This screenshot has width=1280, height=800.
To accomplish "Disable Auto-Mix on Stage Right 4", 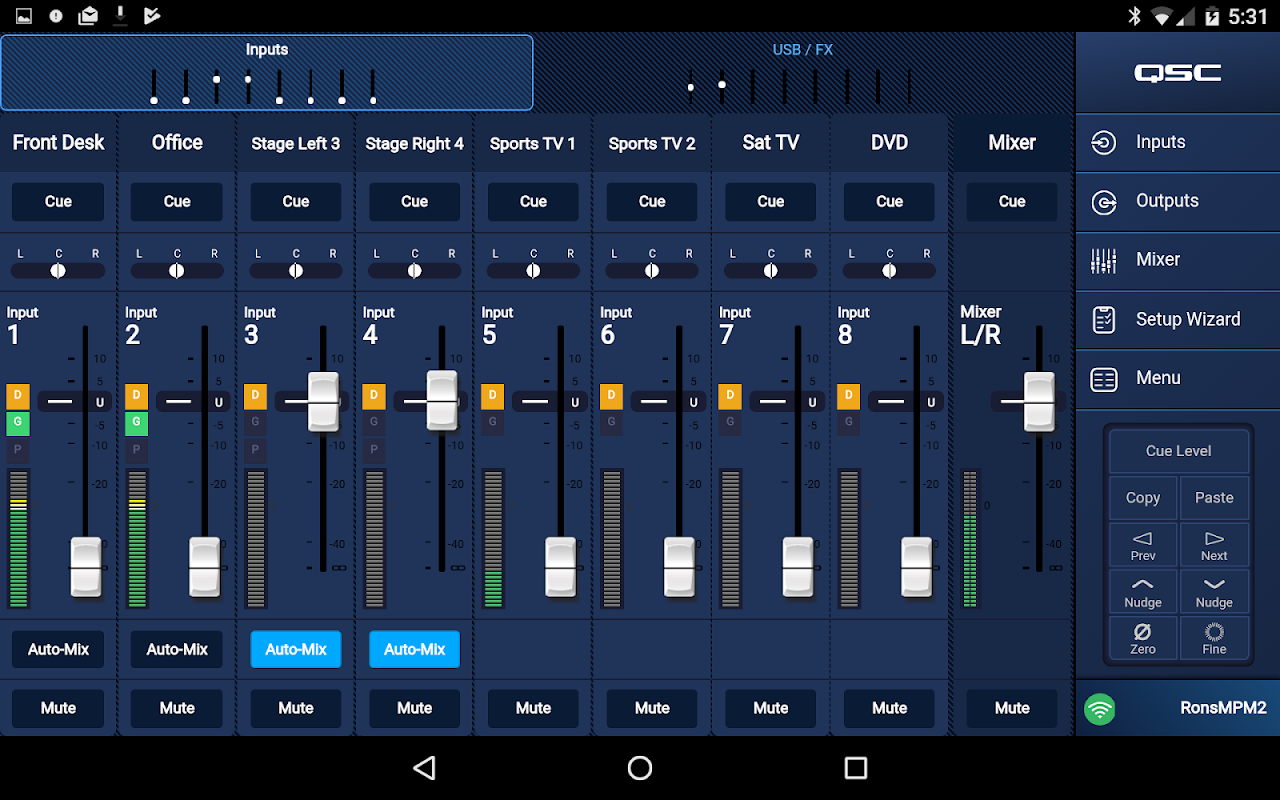I will coord(415,649).
